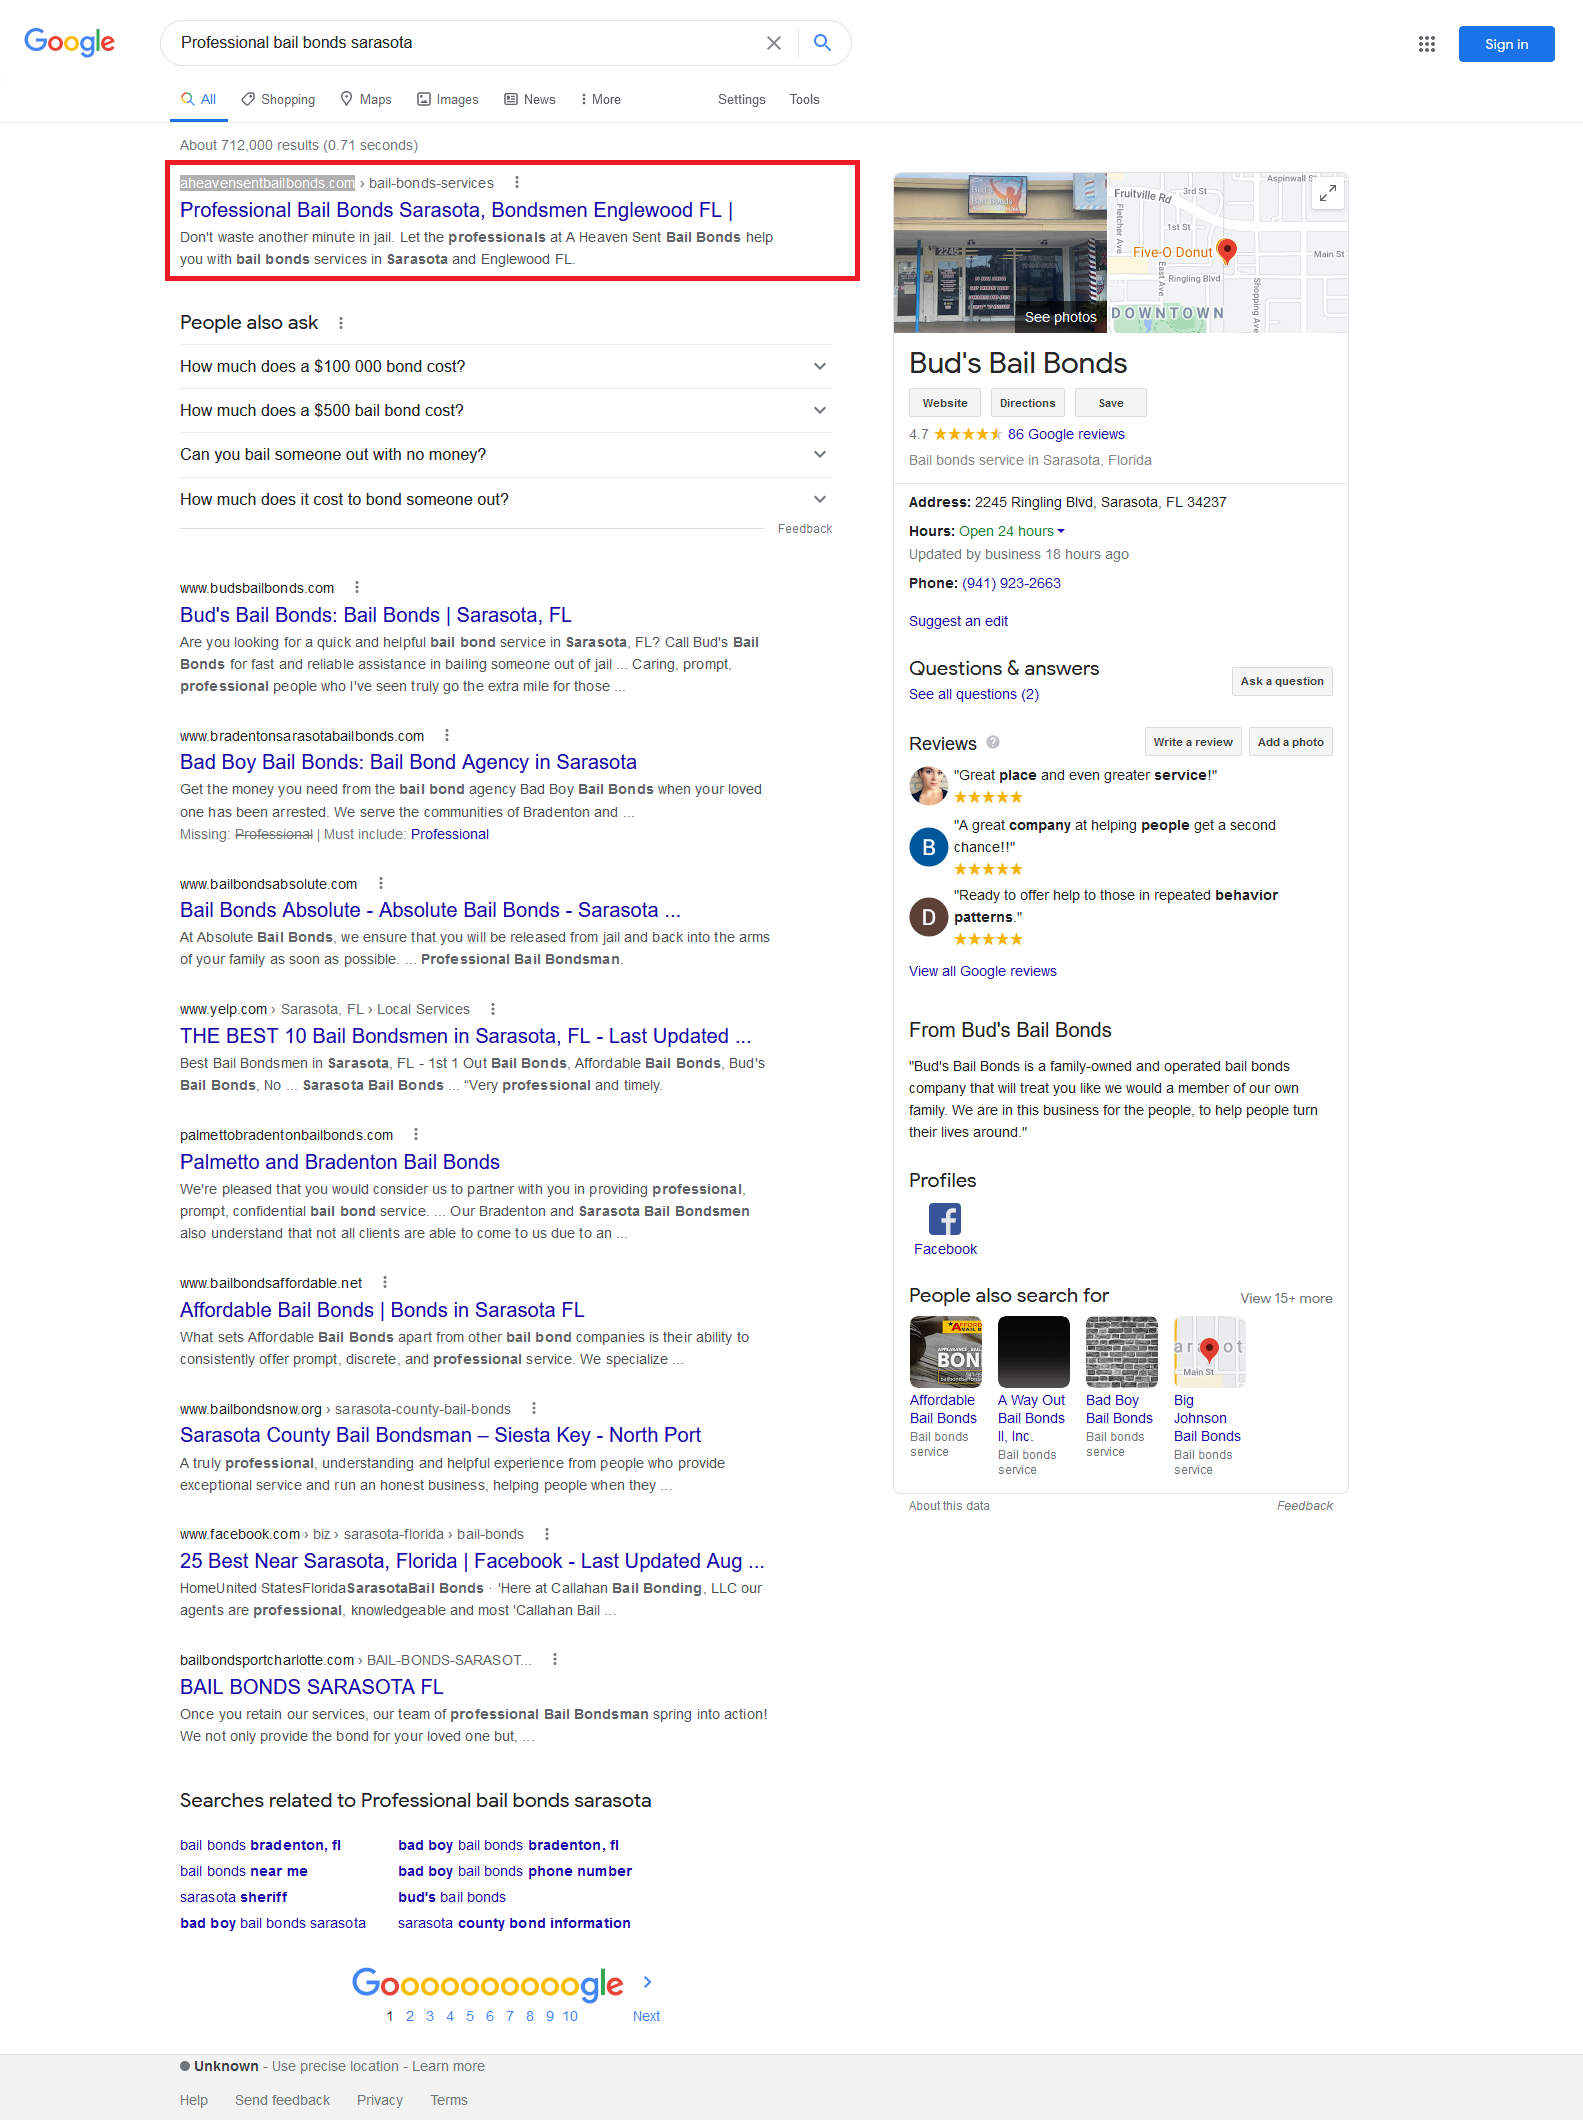Expand the map with the fullscreen icon
The width and height of the screenshot is (1583, 2120).
pos(1327,193)
